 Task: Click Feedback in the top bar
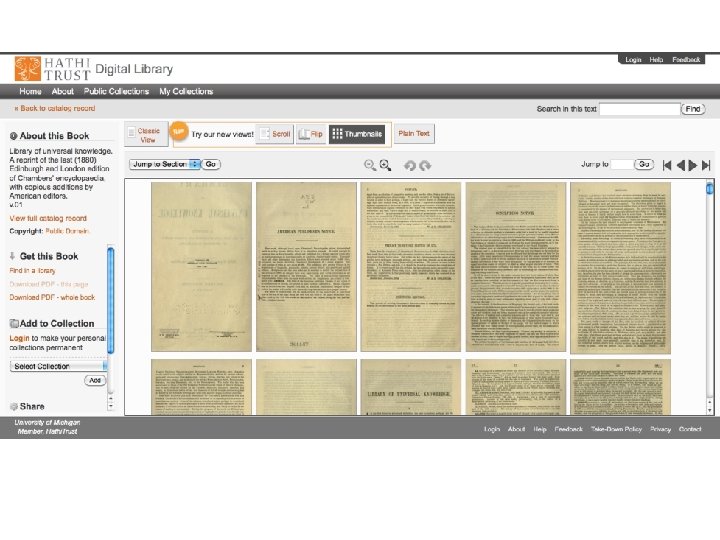686,60
